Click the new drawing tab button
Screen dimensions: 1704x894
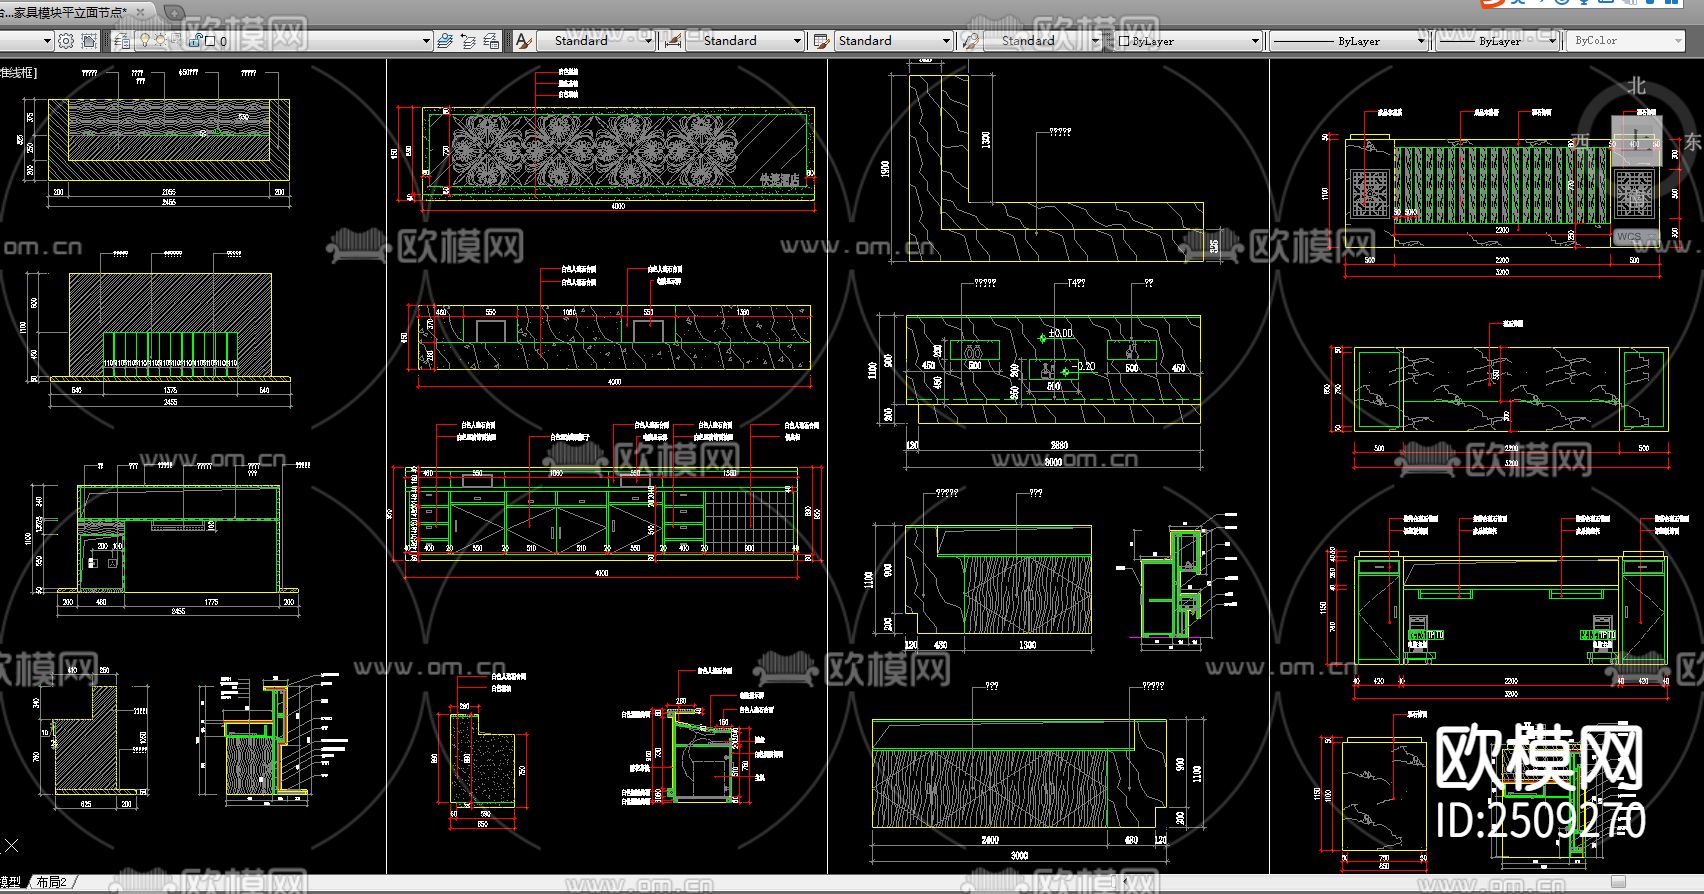click(174, 12)
